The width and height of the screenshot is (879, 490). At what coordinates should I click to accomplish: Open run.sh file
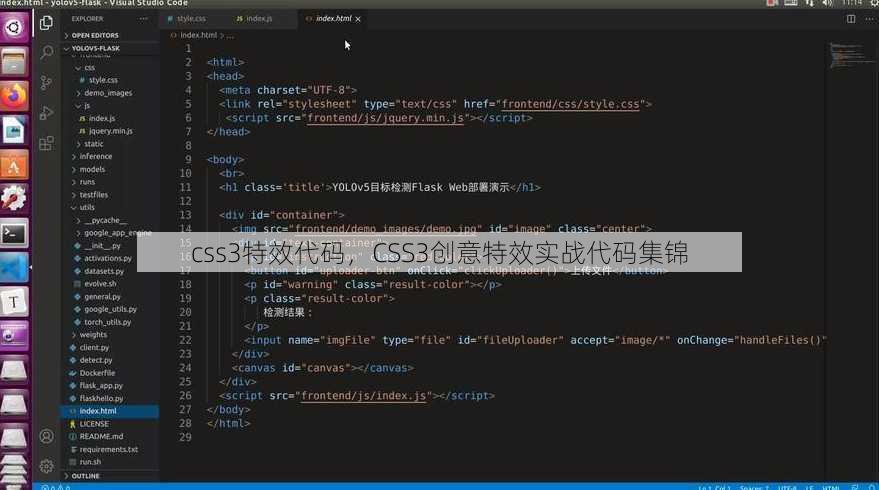click(x=90, y=462)
